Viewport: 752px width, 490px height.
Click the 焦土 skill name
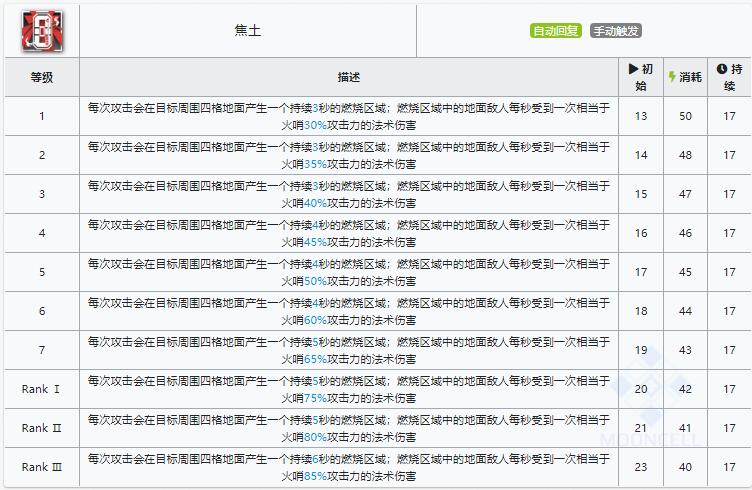(x=248, y=31)
